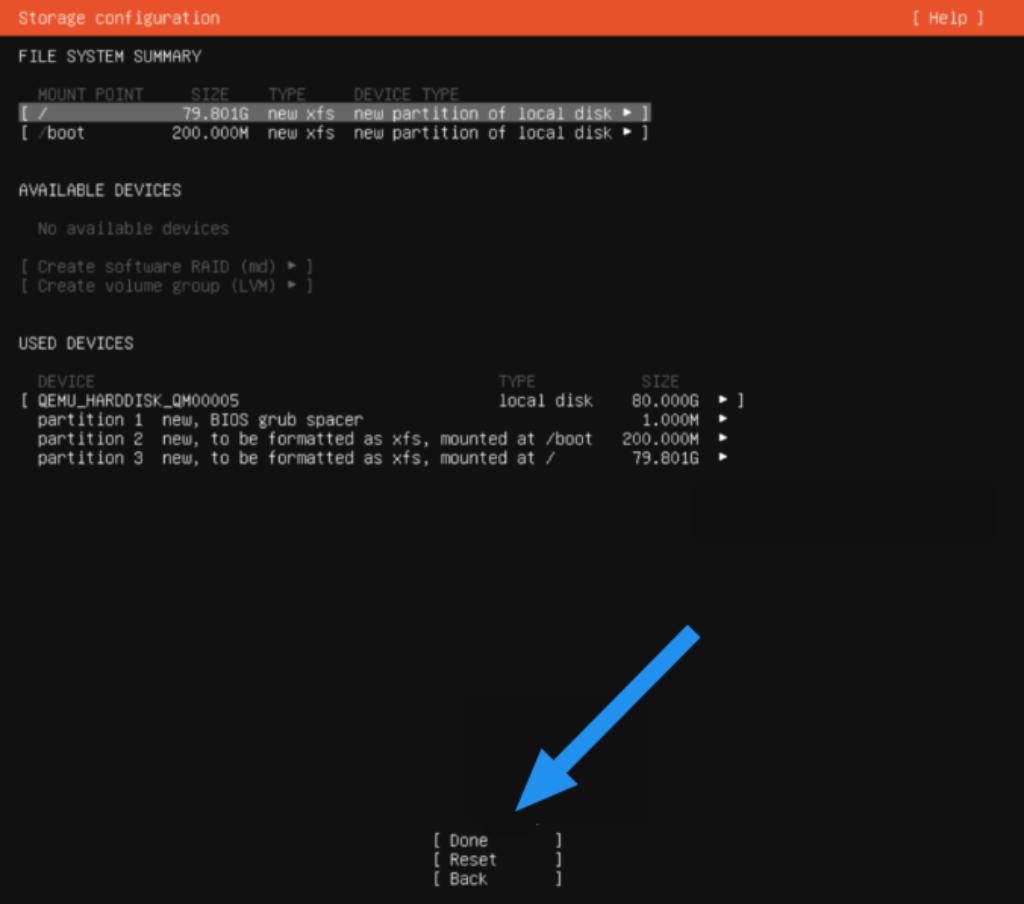
Task: Select QEMU_HARDDISK_QM00005 device name
Action: 138,401
